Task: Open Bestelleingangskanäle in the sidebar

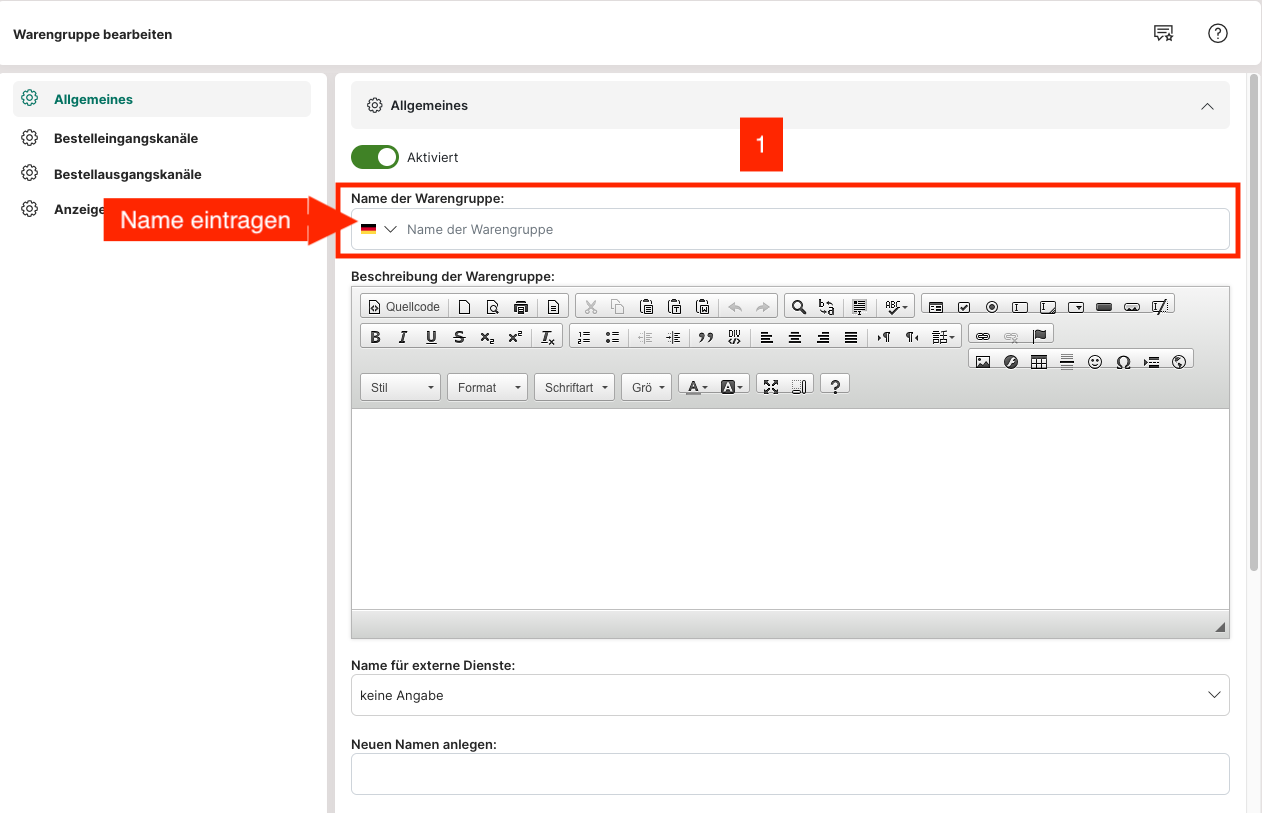Action: [125, 138]
